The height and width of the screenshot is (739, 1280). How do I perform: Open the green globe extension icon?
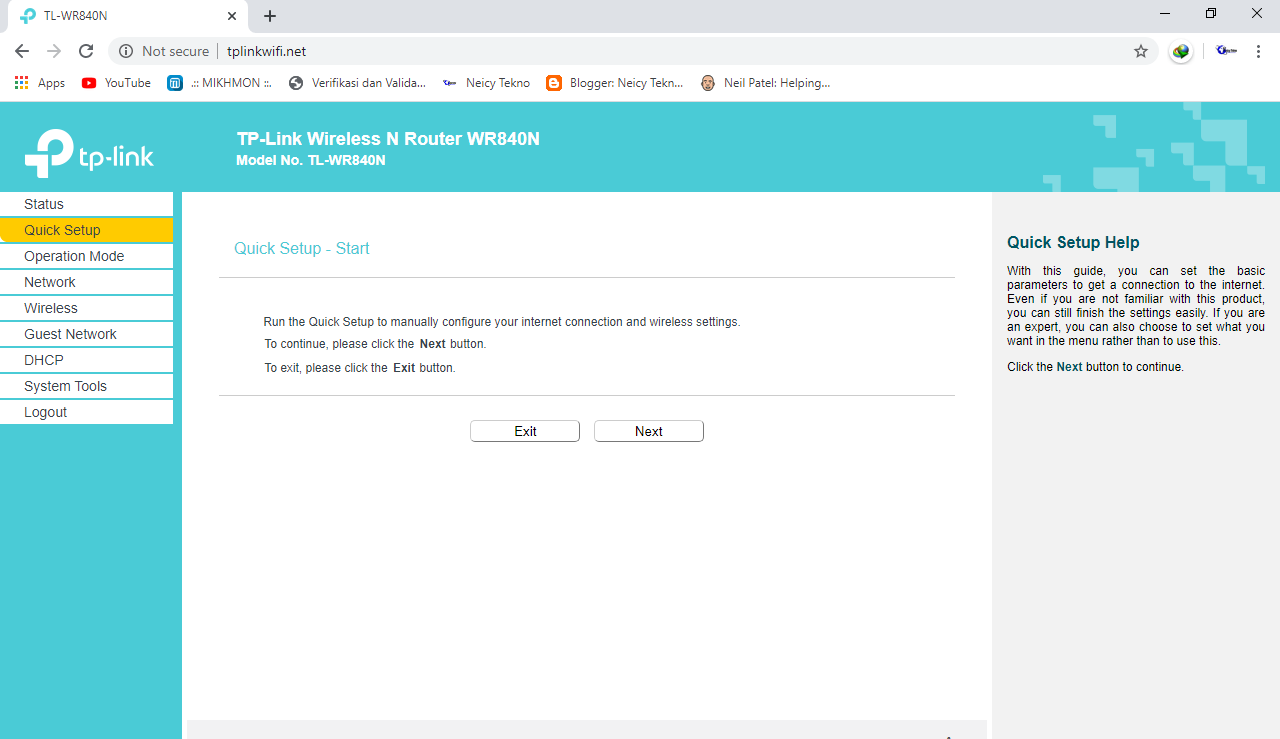(1182, 51)
